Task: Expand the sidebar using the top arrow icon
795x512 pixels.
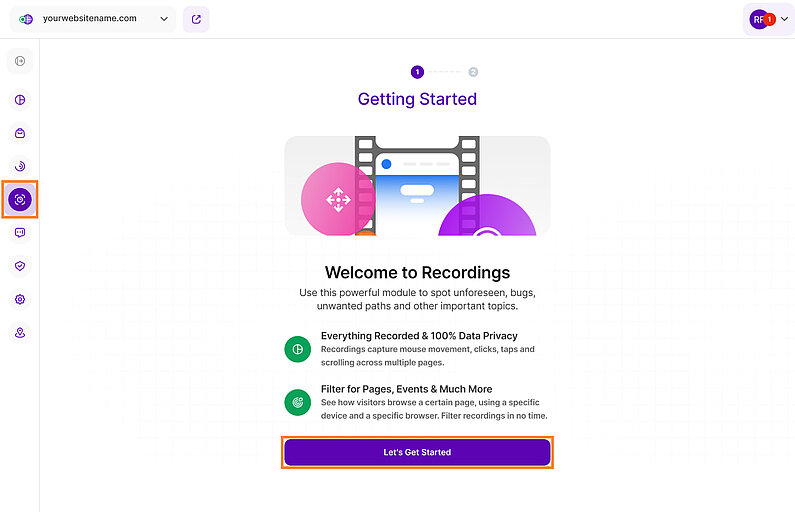Action: click(x=20, y=61)
